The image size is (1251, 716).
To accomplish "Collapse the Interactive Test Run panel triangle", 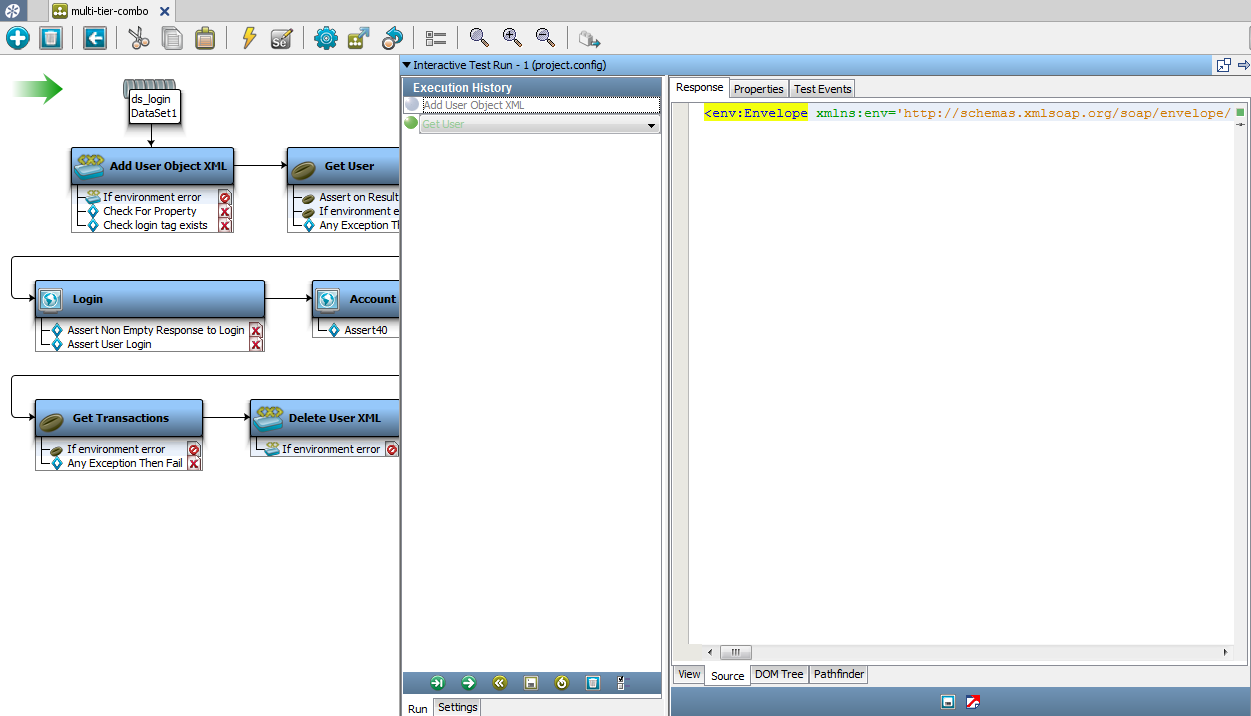I will (x=407, y=65).
